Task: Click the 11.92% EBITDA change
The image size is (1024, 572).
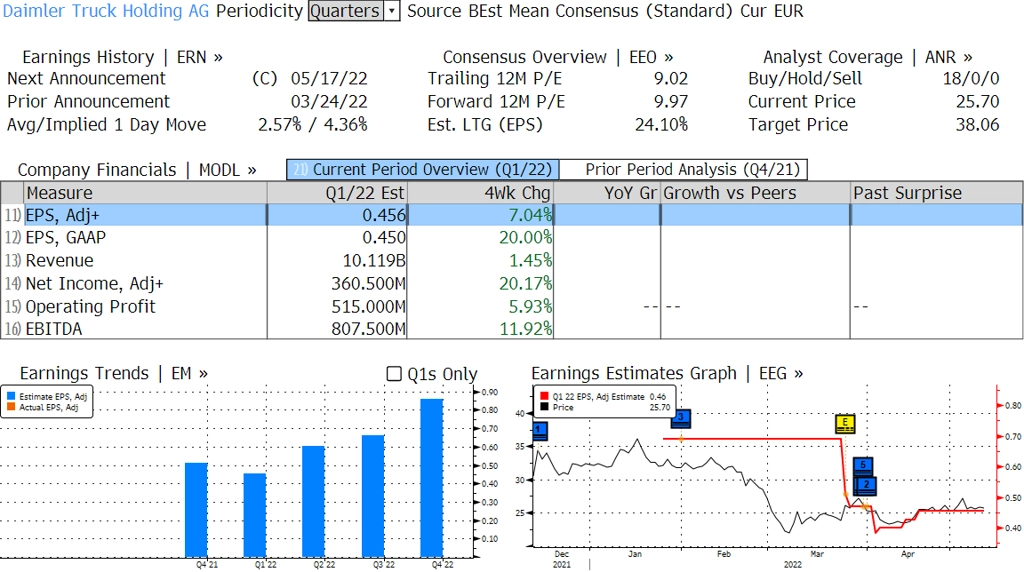Action: click(526, 328)
